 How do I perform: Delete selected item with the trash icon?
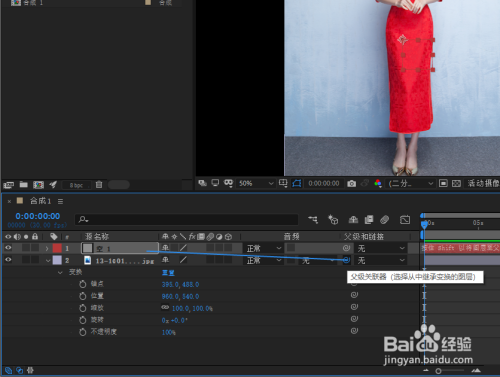pos(99,184)
